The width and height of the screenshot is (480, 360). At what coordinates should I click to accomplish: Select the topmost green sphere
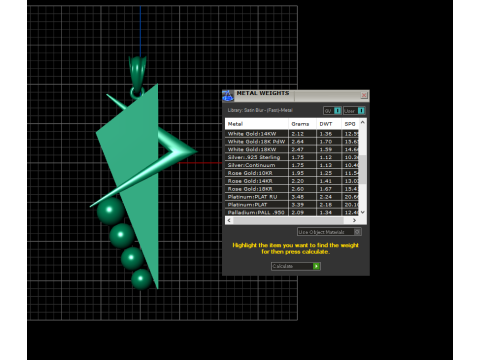pos(111,211)
